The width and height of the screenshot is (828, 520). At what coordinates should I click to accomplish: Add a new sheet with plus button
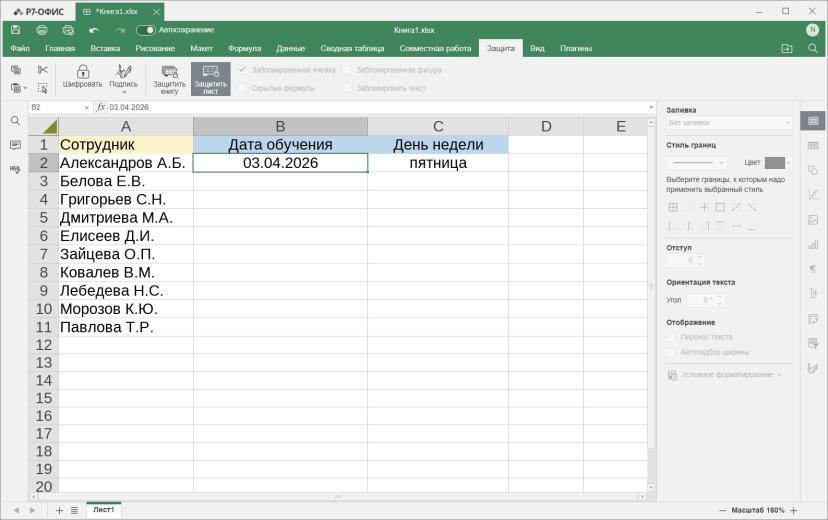pos(59,510)
